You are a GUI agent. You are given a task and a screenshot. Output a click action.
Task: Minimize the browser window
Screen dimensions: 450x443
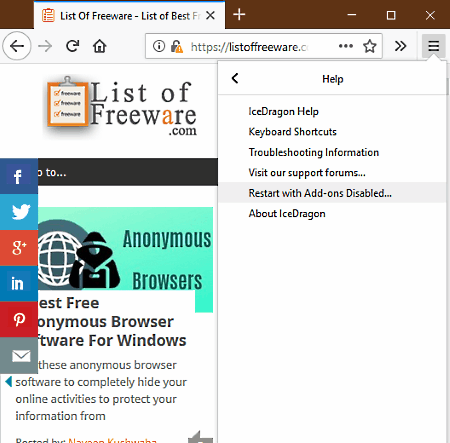pyautogui.click(x=352, y=15)
